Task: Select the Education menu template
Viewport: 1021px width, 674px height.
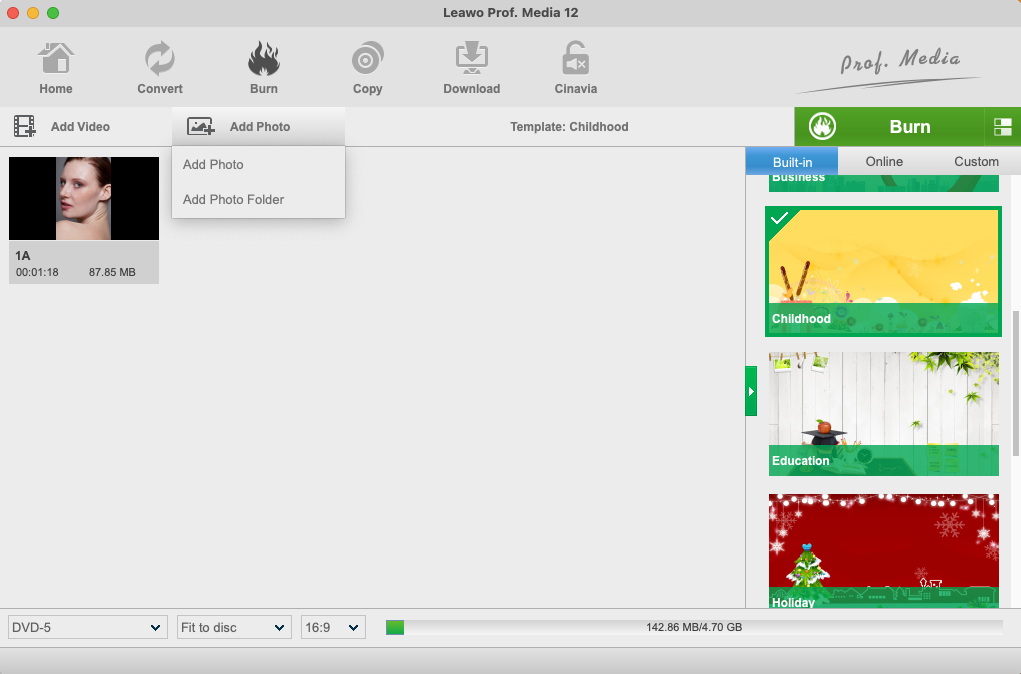Action: point(884,414)
